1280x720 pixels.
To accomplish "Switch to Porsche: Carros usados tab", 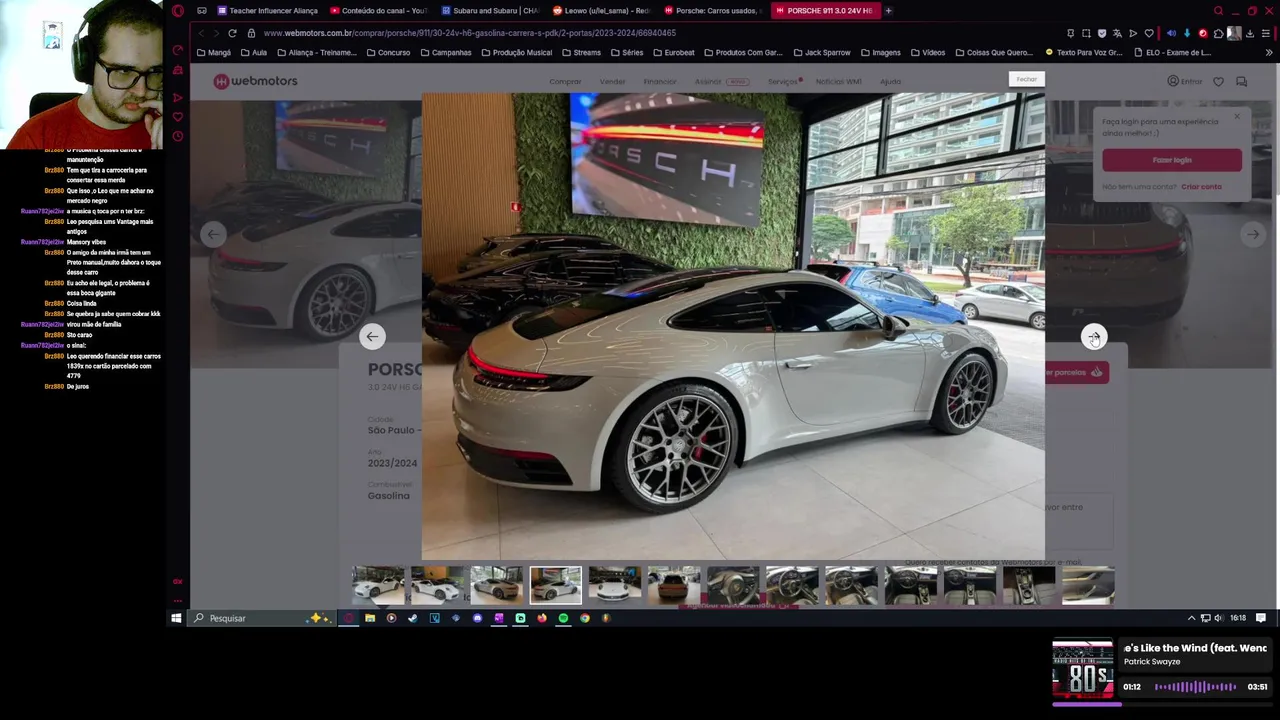I will click(x=712, y=10).
